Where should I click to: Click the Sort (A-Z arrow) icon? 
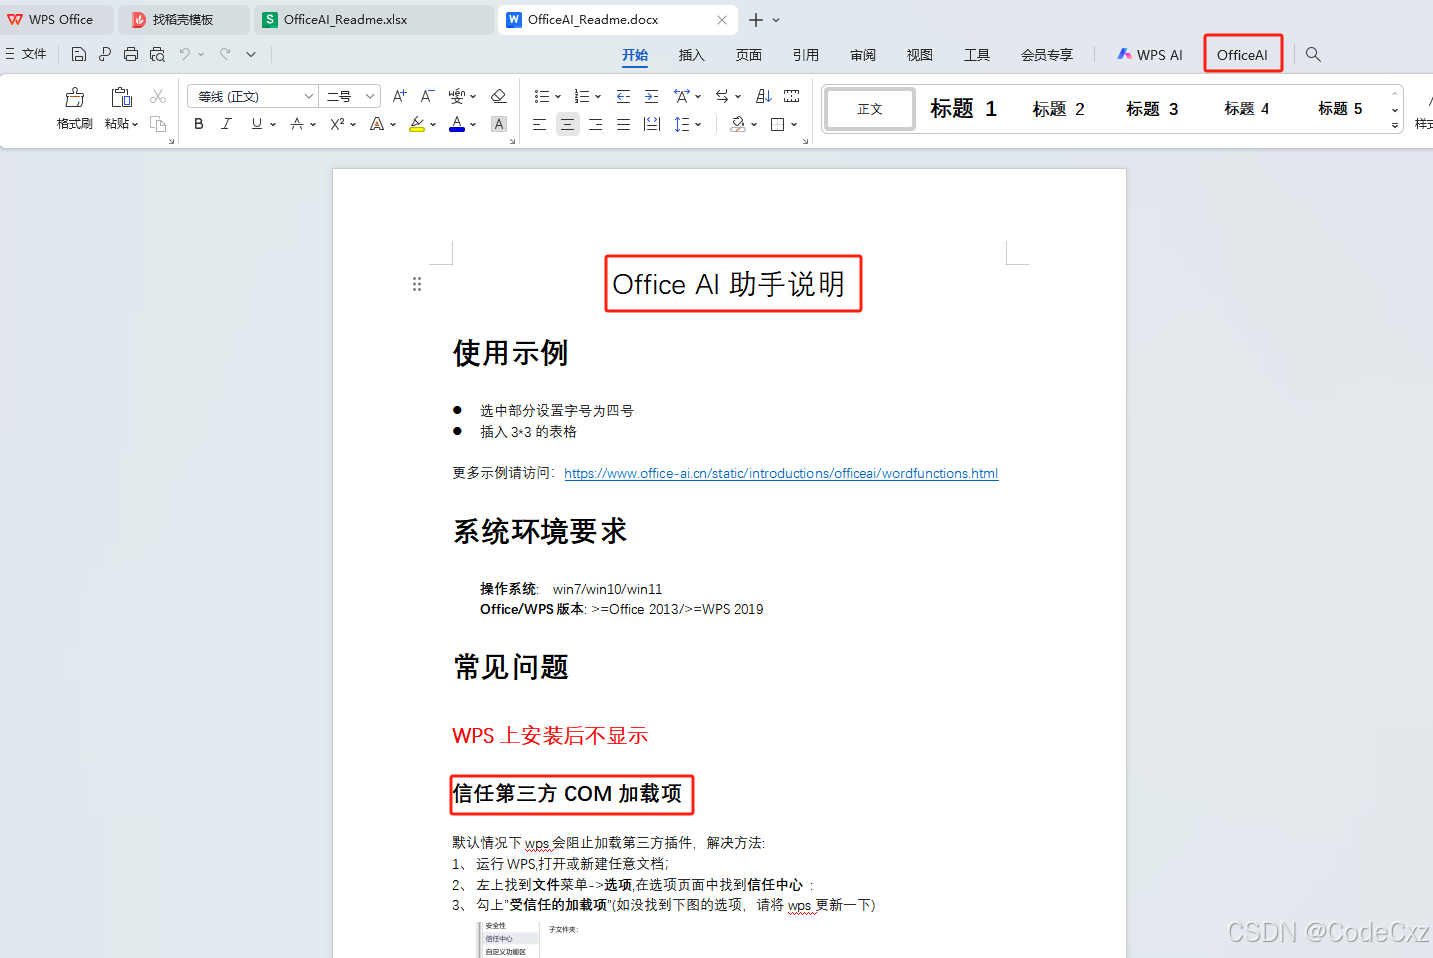(763, 96)
